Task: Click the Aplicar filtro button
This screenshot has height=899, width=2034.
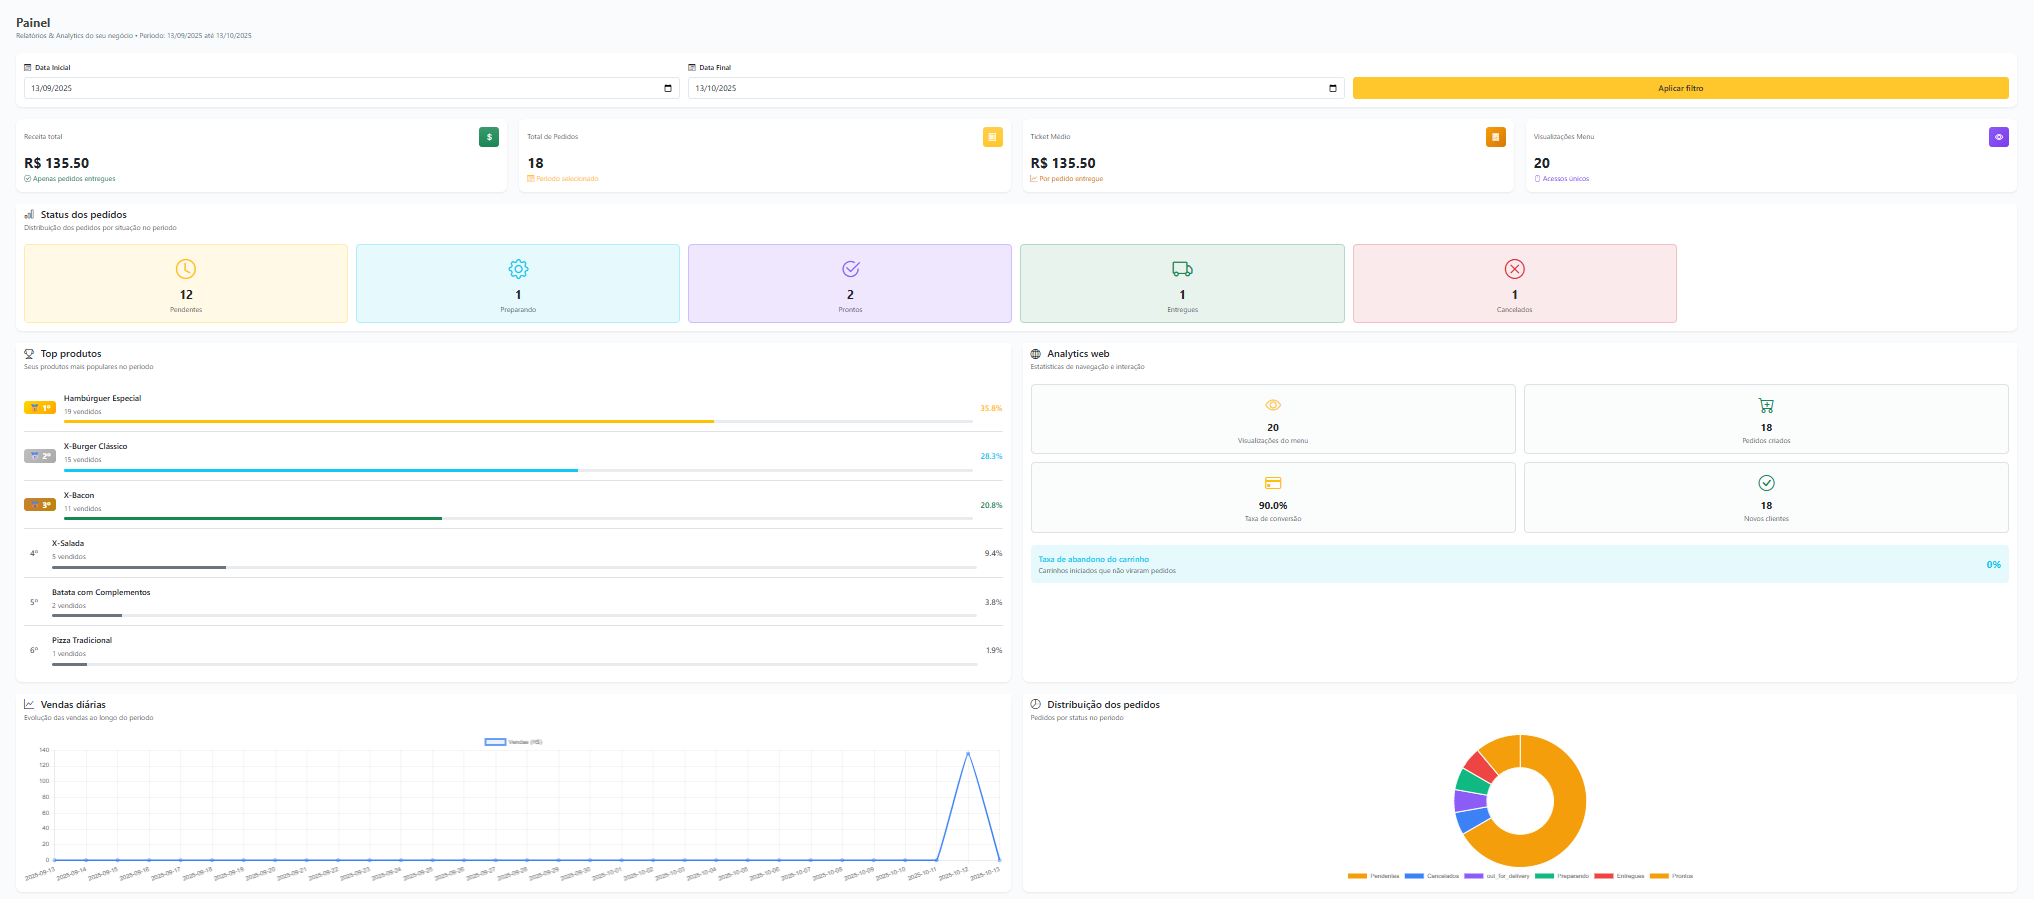Action: (1680, 88)
